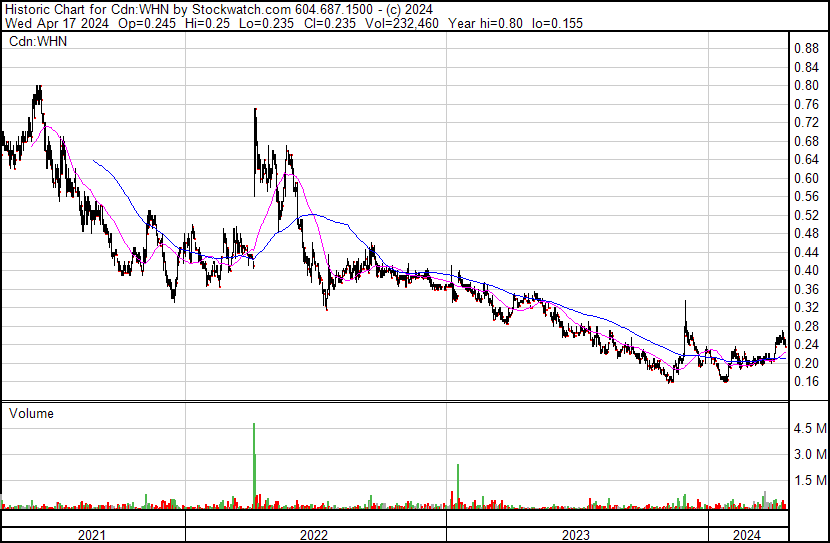The height and width of the screenshot is (543, 830).
Task: Click the 0.28 price axis label
Action: pyautogui.click(x=806, y=326)
